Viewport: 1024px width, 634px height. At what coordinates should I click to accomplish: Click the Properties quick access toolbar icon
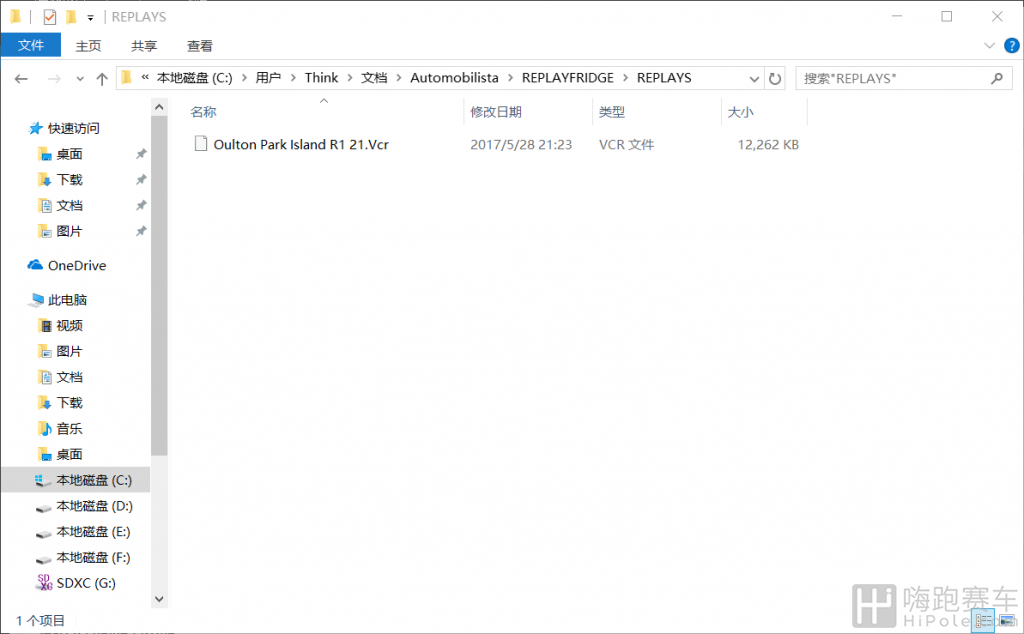[50, 16]
